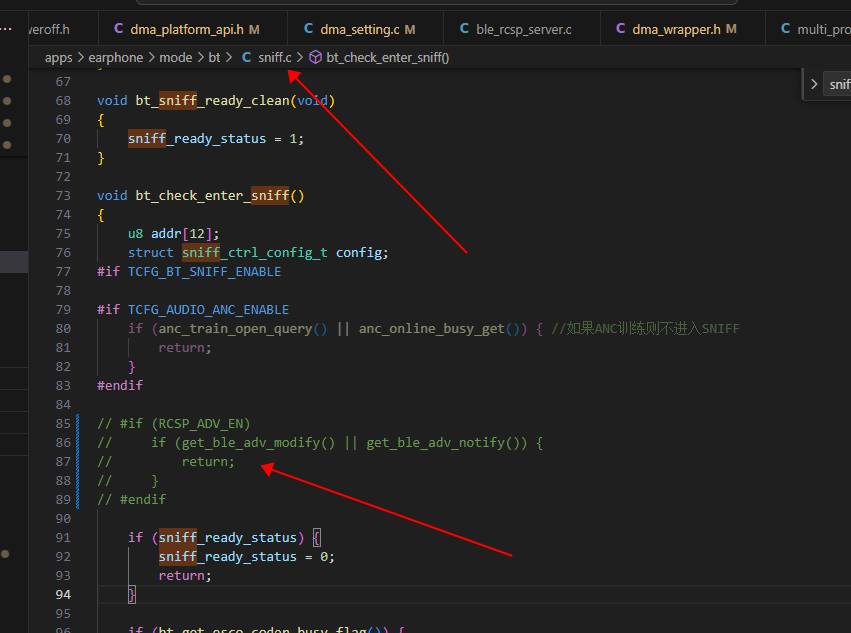
Task: Click the C icon beside sniff.c in breadcrumbs
Action: (246, 57)
